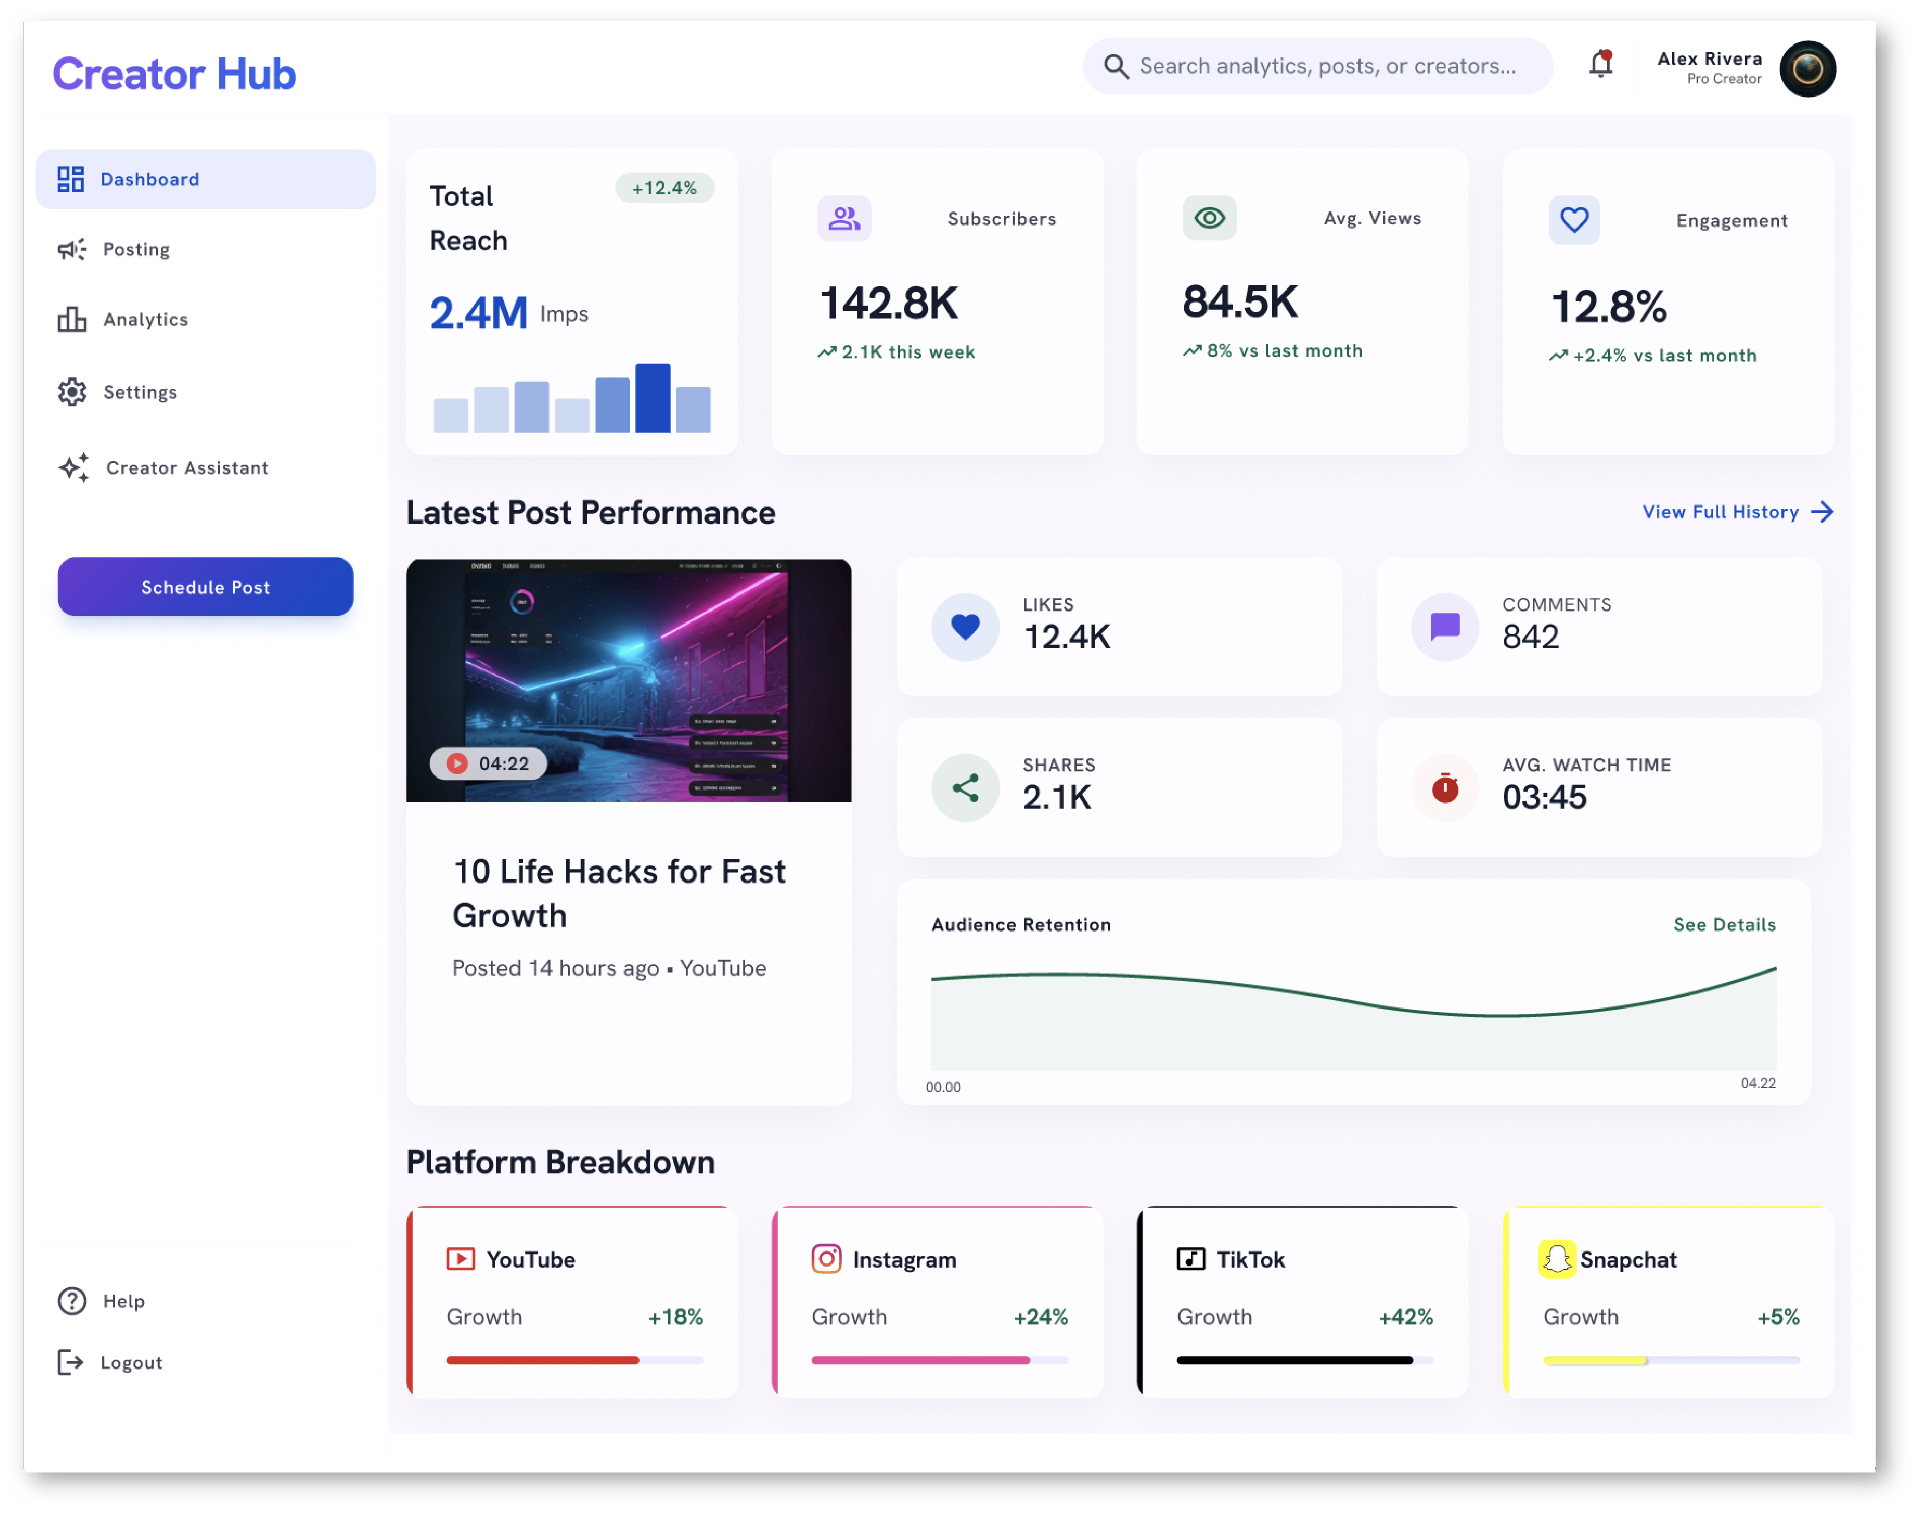Image resolution: width=1920 pixels, height=1514 pixels.
Task: Open Alex Rivera's profile avatar
Action: tap(1808, 69)
